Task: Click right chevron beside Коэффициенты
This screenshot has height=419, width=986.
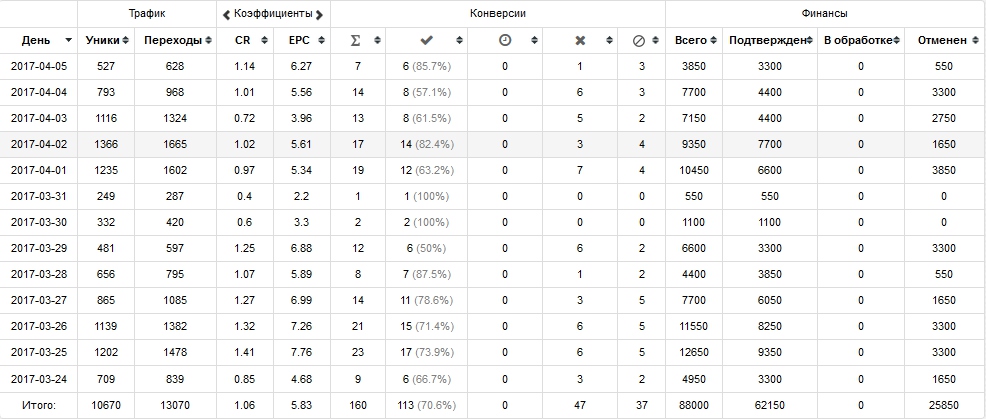Action: [319, 14]
